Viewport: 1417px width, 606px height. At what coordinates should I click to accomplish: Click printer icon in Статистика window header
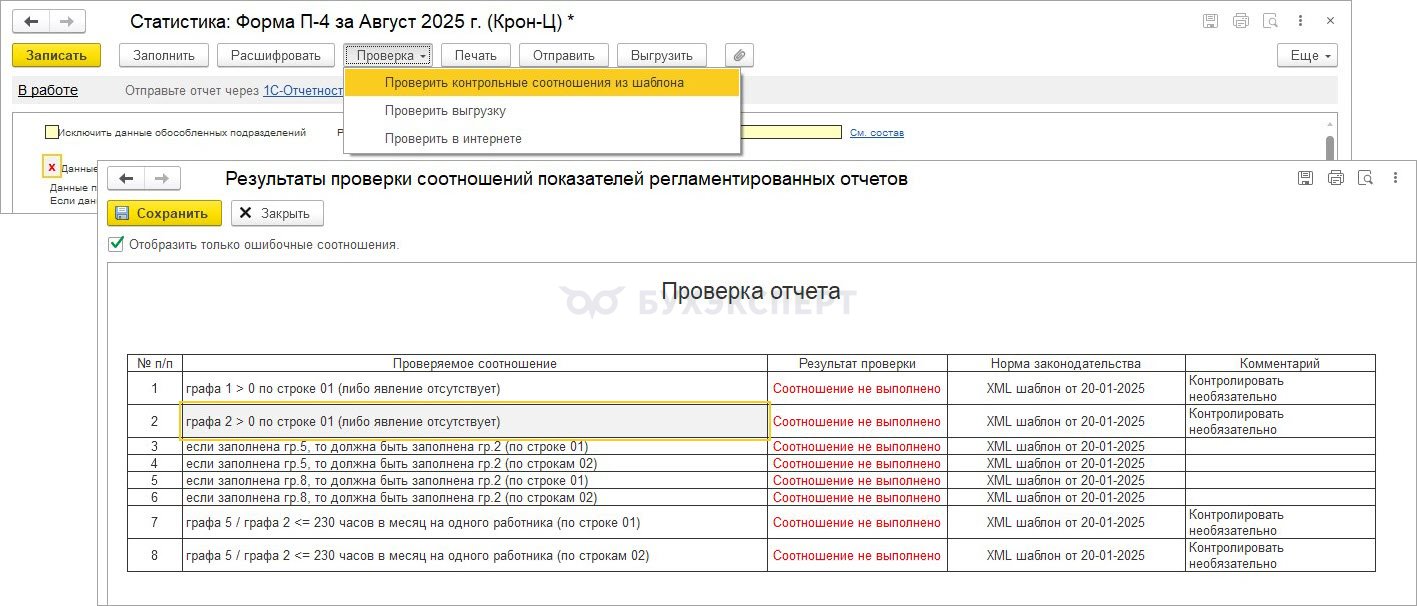[x=1241, y=21]
